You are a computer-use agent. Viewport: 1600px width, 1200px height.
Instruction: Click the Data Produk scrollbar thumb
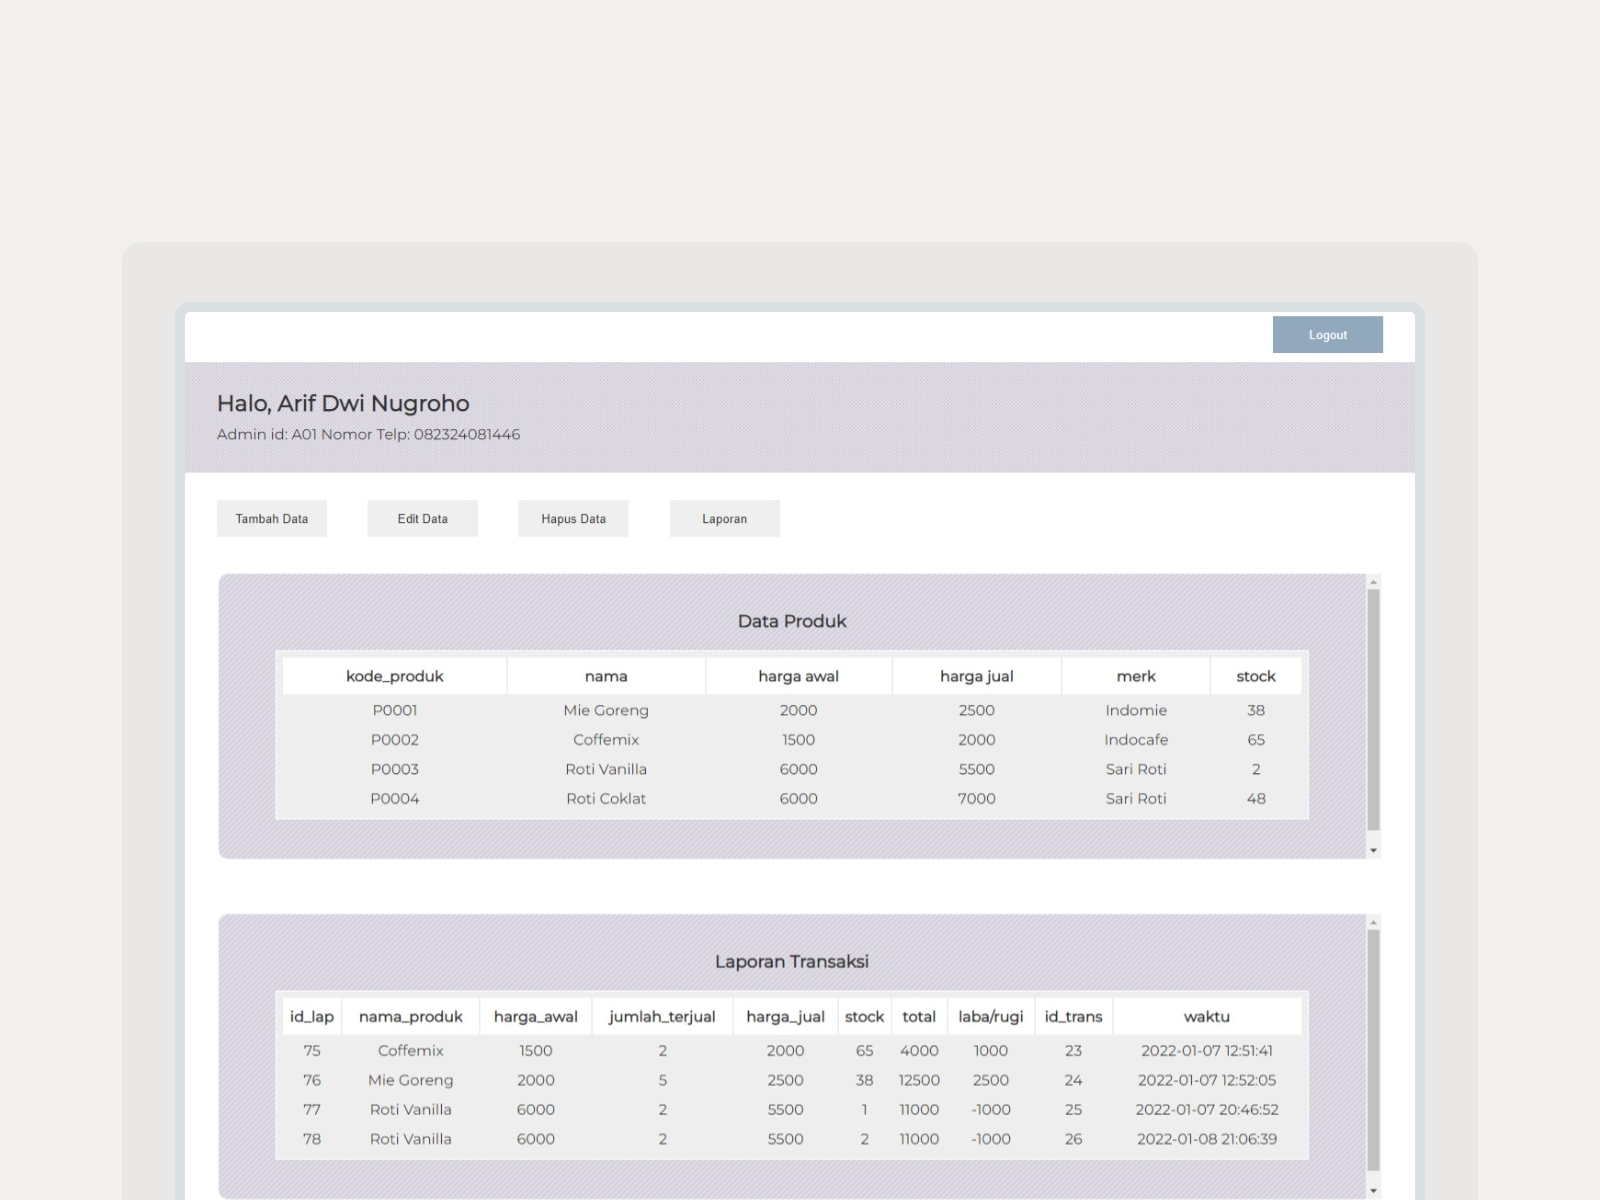coord(1373,710)
